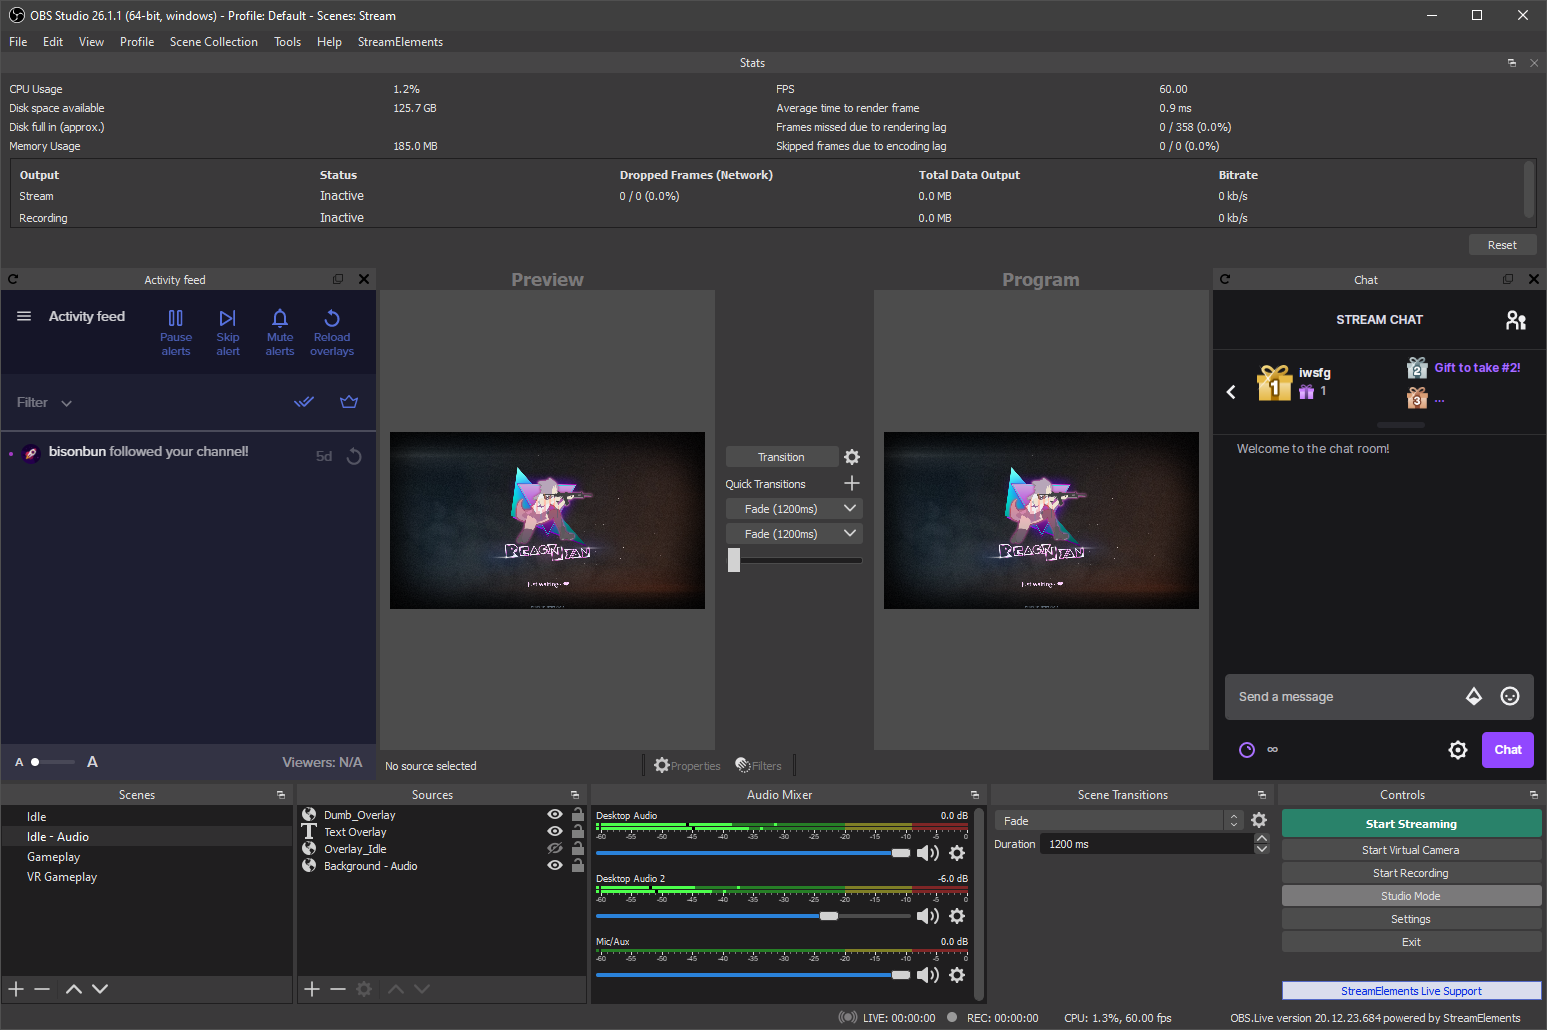Screen dimensions: 1547x1030
Task: Mark all activities as read with double-check icon
Action: click(x=304, y=402)
